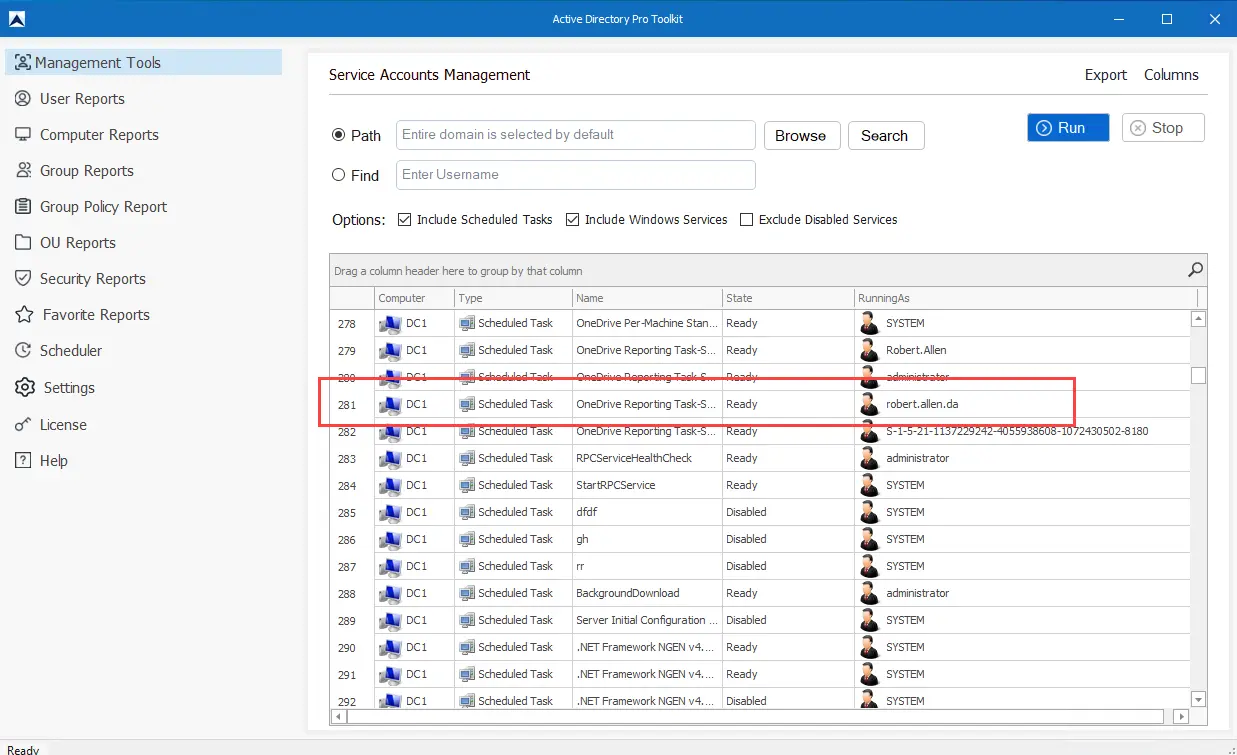Sort by the State column header

(x=788, y=298)
